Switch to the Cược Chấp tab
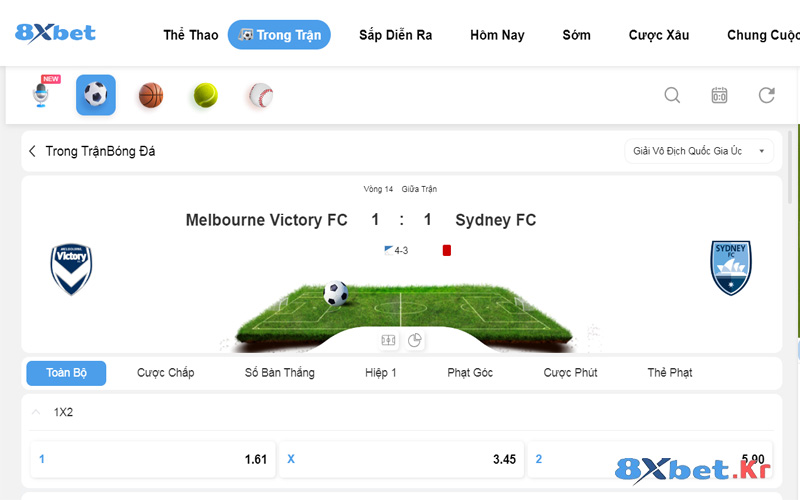800x500 pixels. tap(166, 373)
